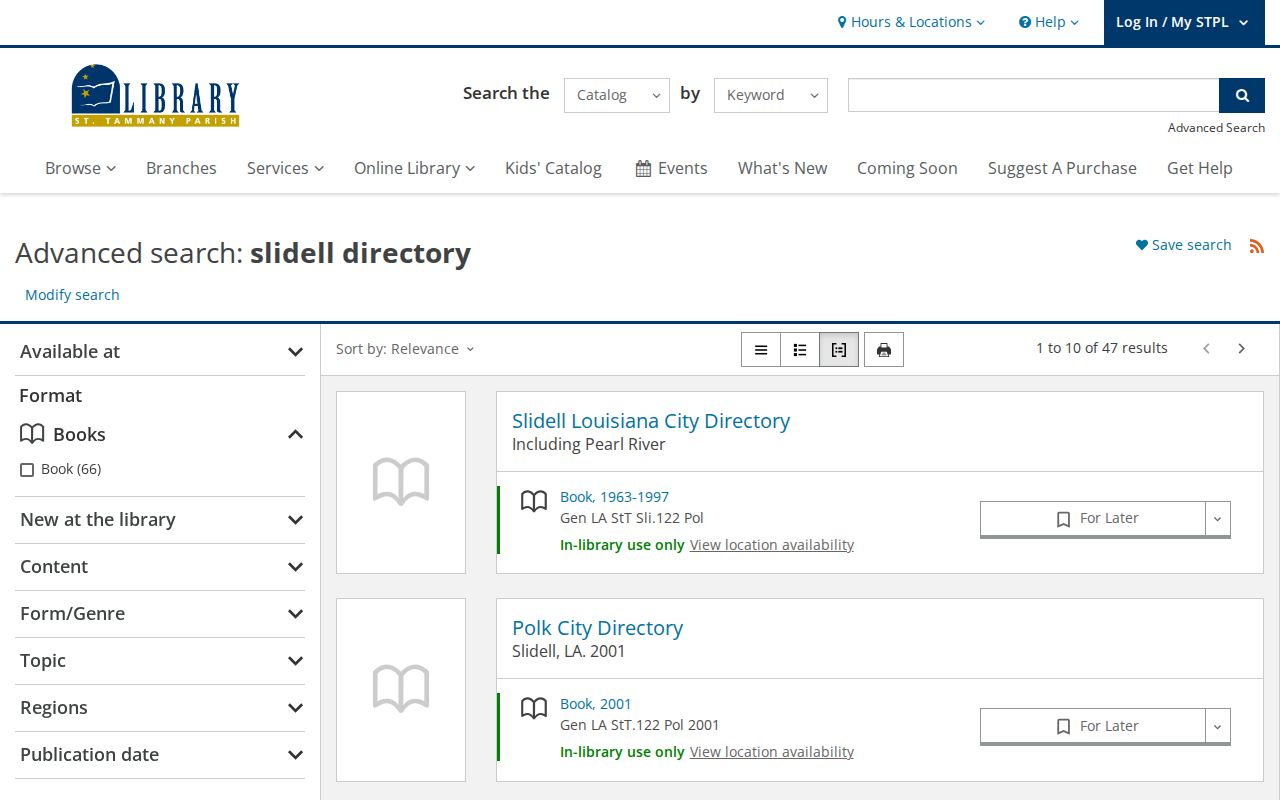
Task: Expand the Form/Genre filter
Action: tap(160, 614)
